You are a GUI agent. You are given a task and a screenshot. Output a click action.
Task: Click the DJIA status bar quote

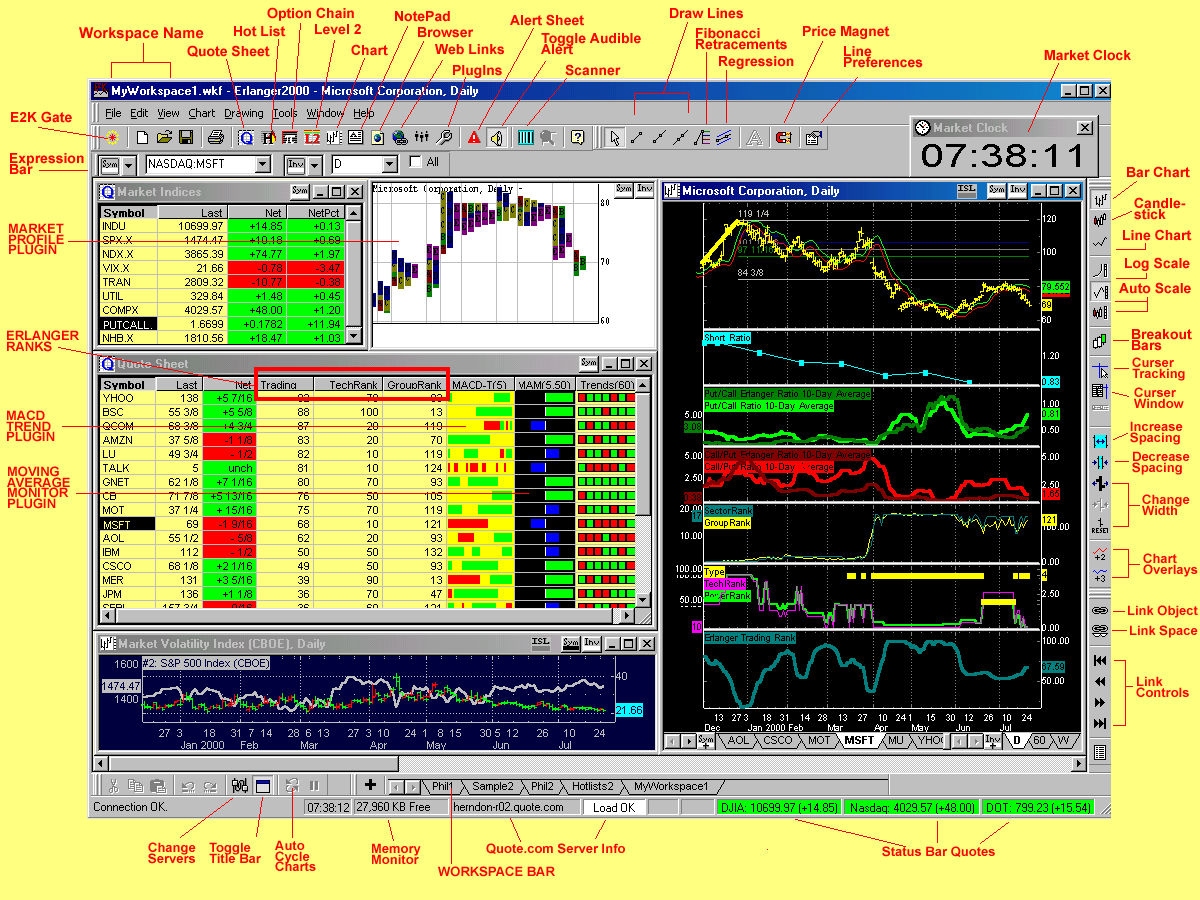779,807
